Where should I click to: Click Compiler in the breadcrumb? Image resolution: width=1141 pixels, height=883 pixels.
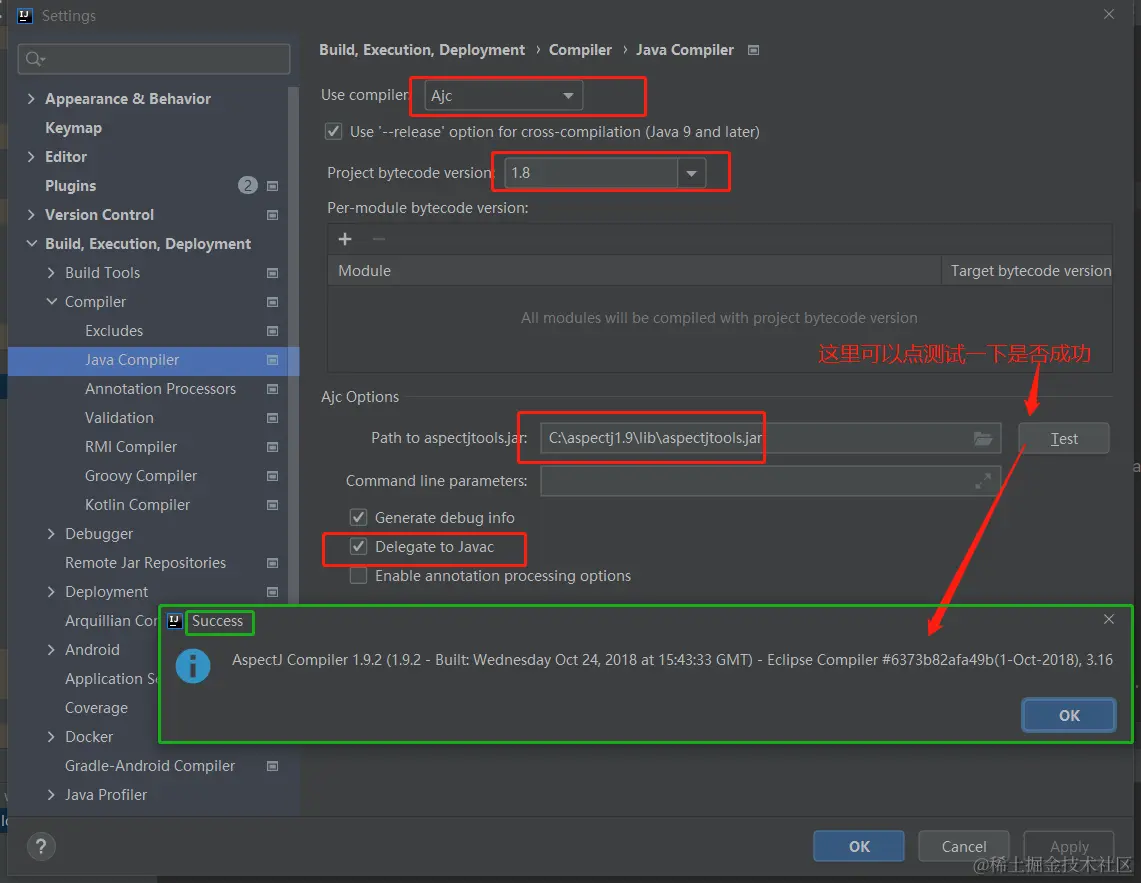[x=580, y=50]
